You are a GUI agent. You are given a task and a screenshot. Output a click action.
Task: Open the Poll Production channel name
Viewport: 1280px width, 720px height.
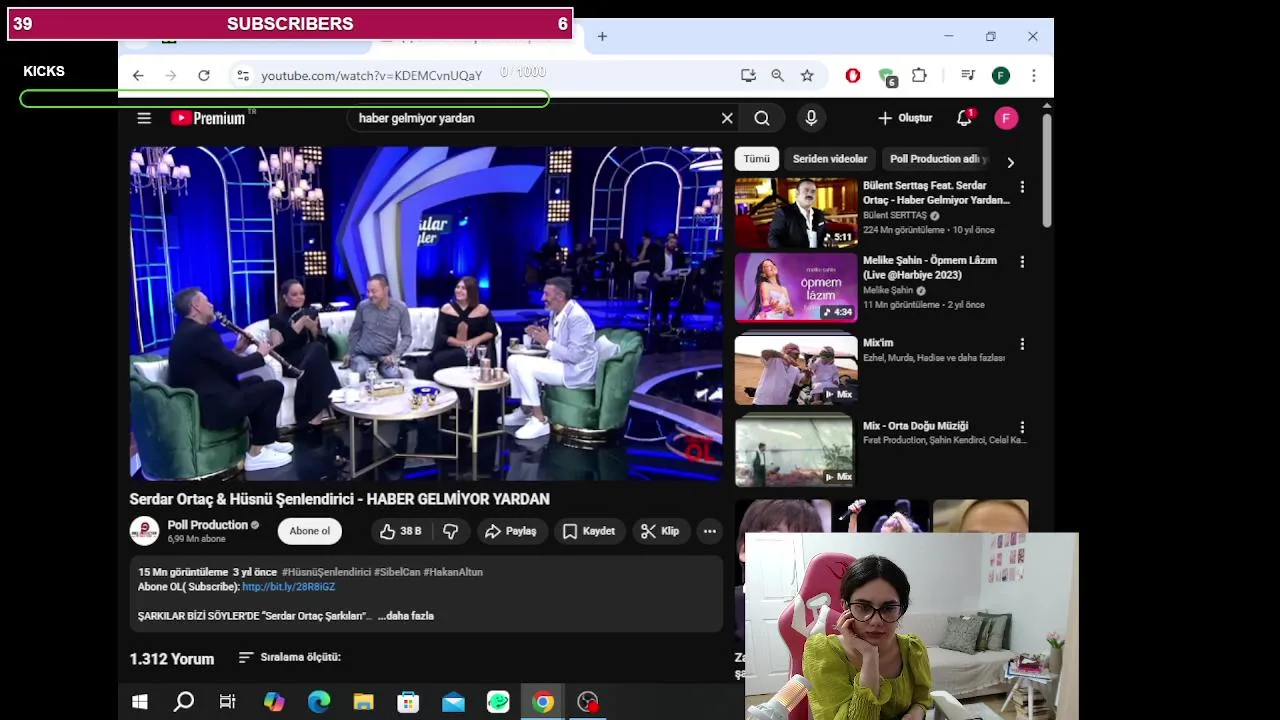[x=207, y=525]
